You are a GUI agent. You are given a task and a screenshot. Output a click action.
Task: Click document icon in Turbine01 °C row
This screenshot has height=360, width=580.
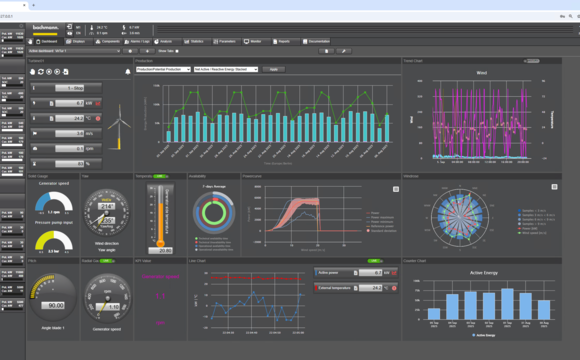(x=51, y=118)
